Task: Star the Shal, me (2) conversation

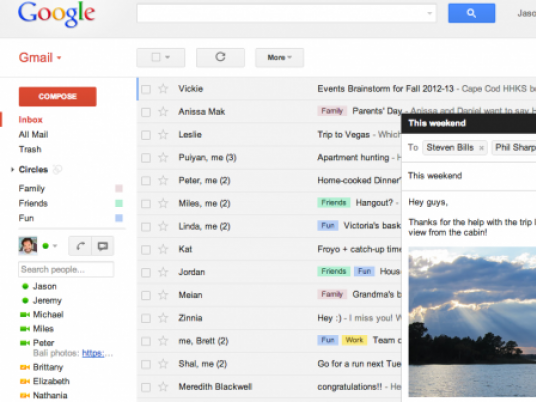Action: [163, 364]
